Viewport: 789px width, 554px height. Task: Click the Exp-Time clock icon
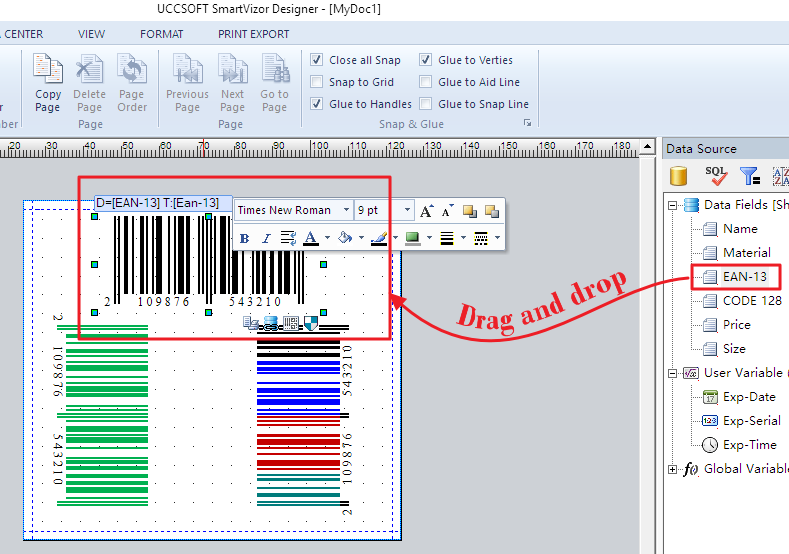coord(710,445)
